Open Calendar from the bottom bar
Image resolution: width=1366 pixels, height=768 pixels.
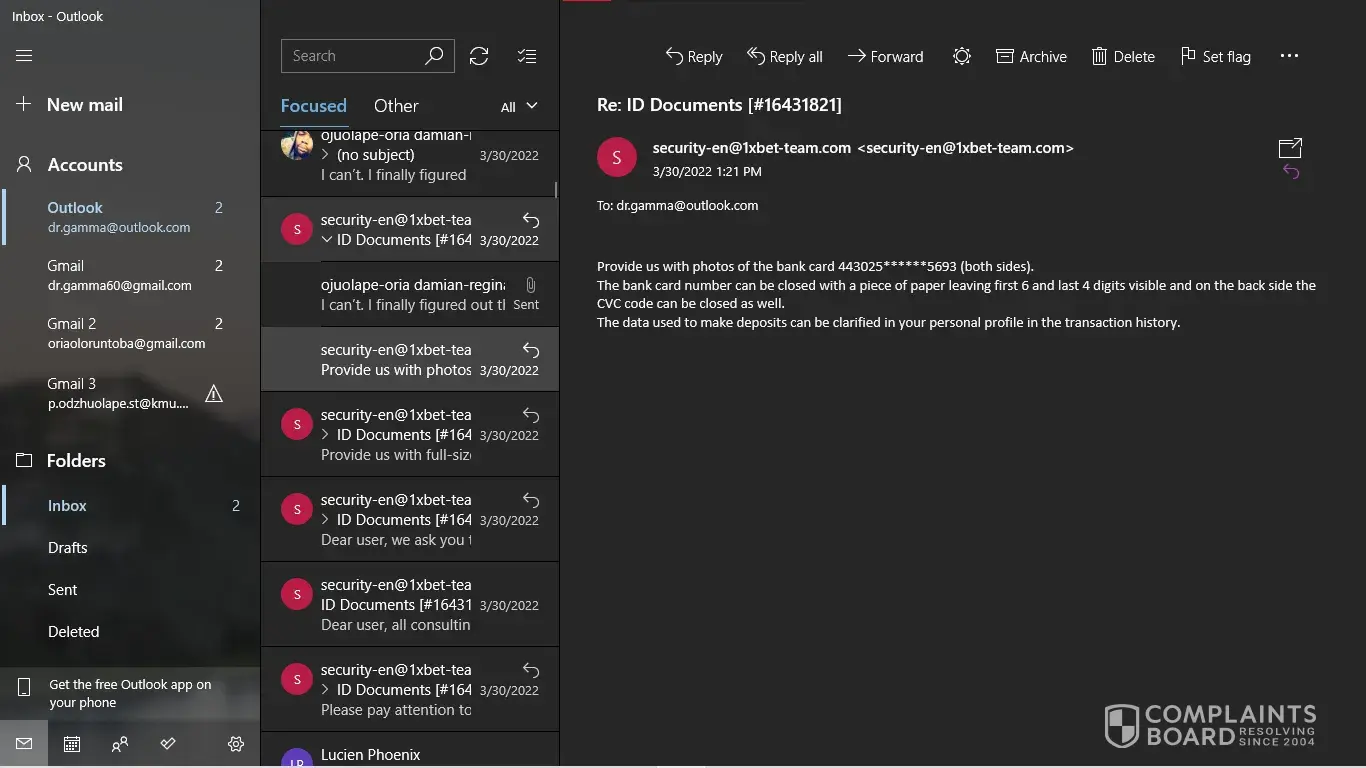click(72, 744)
